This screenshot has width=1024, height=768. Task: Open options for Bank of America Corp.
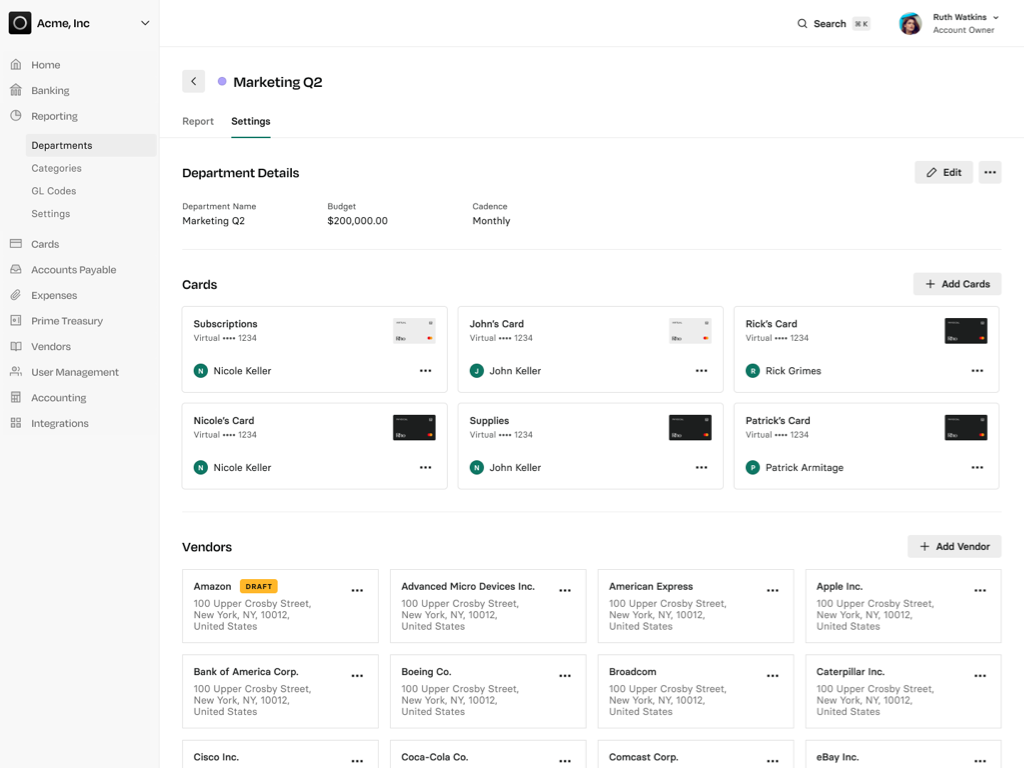pos(357,676)
